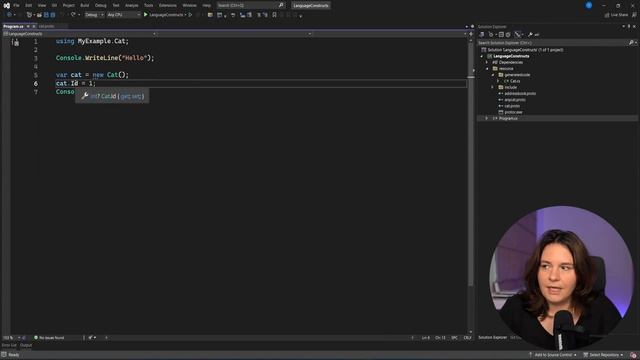Open the Analyze menu

pos(131,5)
